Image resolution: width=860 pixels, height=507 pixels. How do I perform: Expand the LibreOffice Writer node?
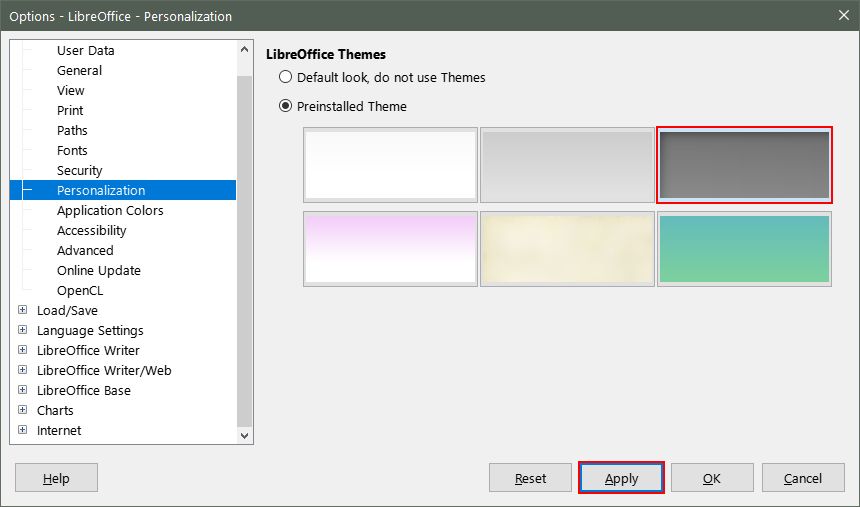point(22,350)
